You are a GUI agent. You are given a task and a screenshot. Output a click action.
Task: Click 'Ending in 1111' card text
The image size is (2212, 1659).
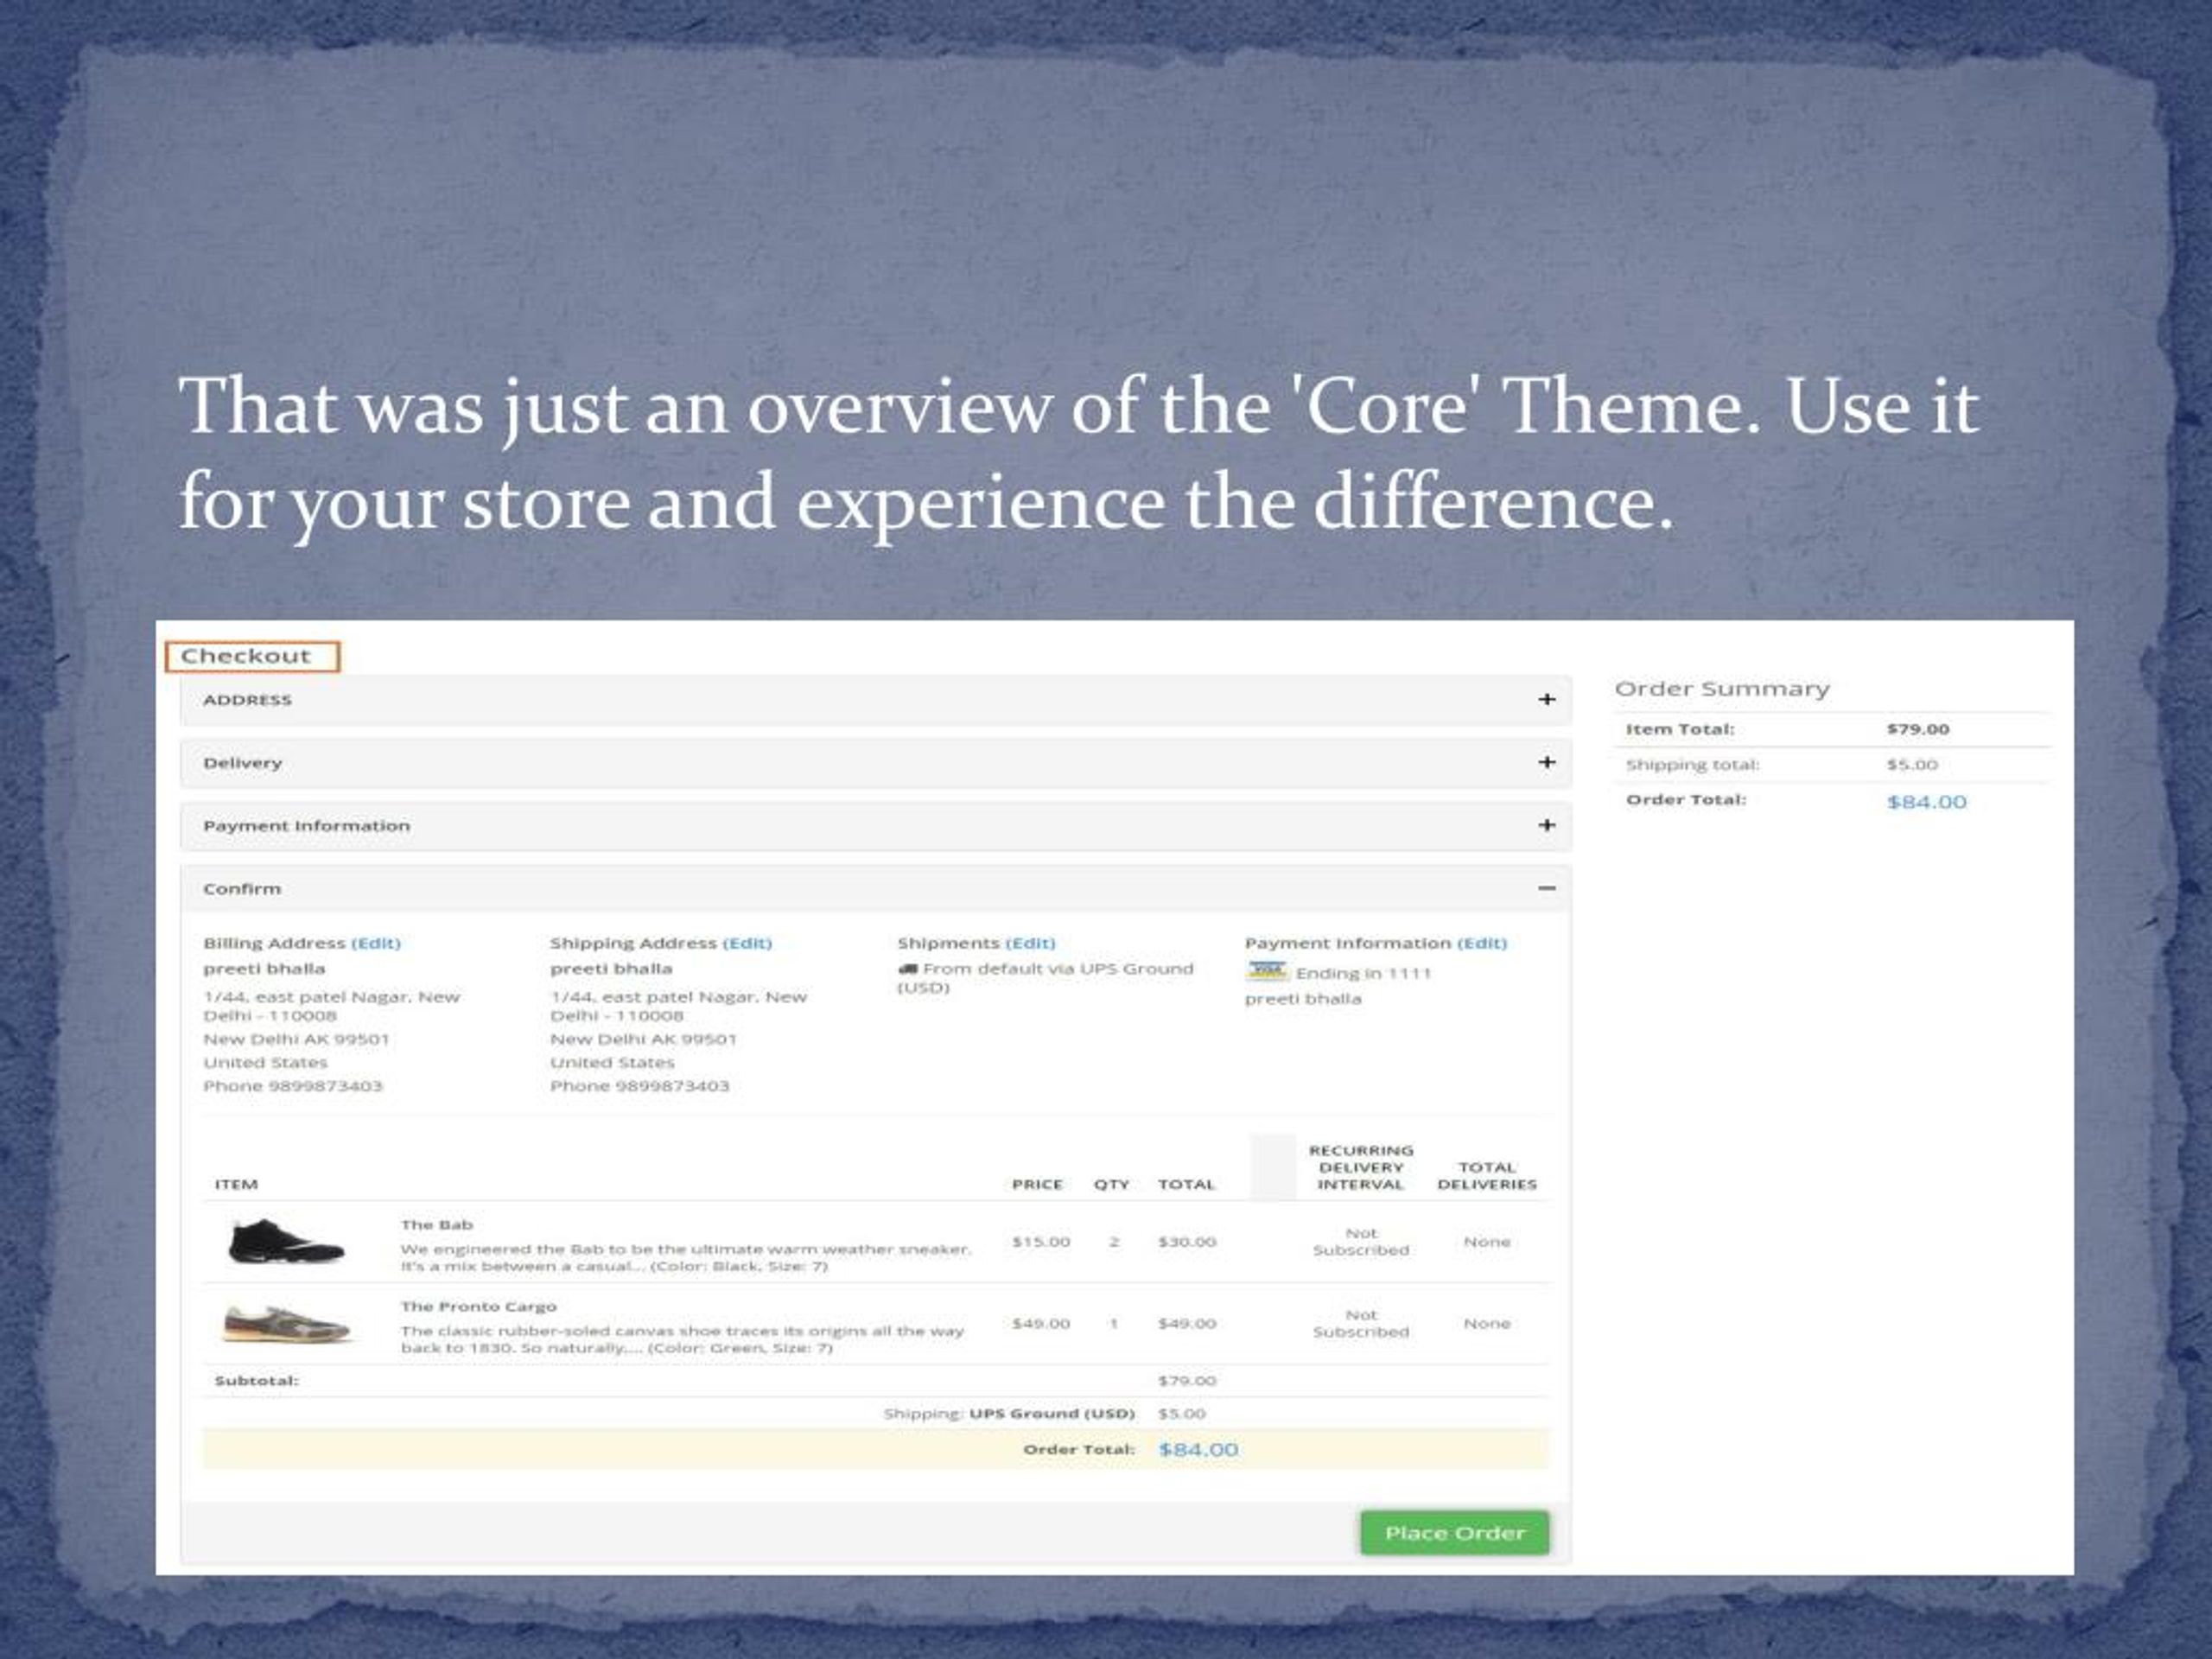coord(1363,973)
